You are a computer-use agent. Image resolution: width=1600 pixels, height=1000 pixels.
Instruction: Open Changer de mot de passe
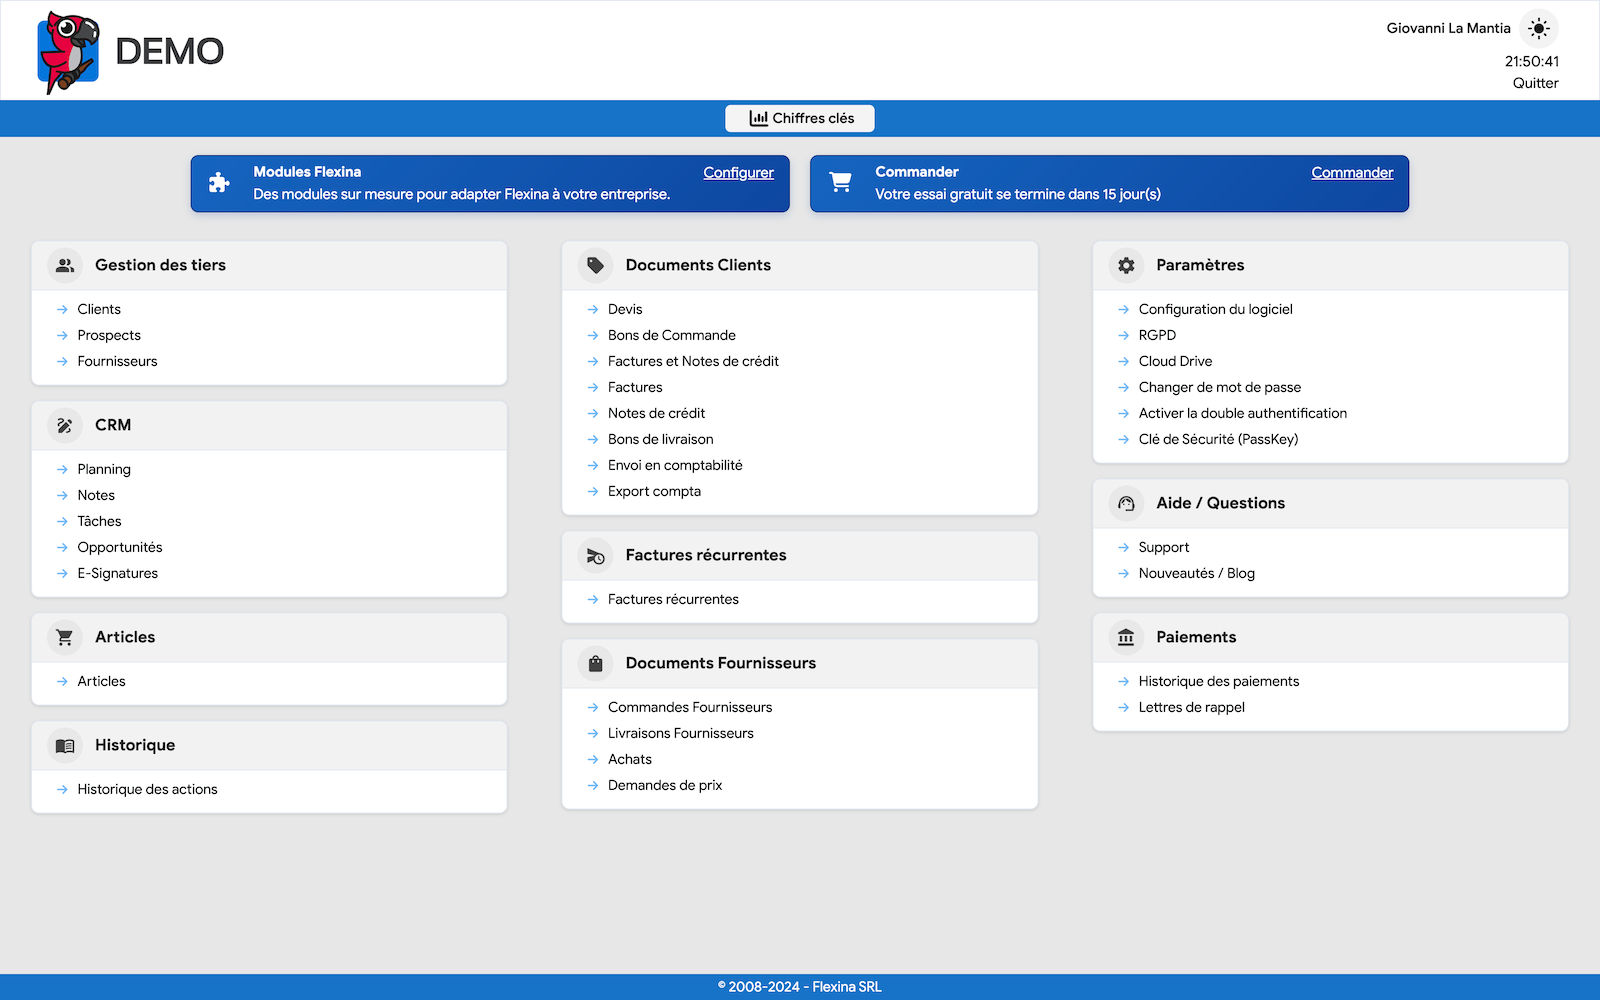(1219, 387)
